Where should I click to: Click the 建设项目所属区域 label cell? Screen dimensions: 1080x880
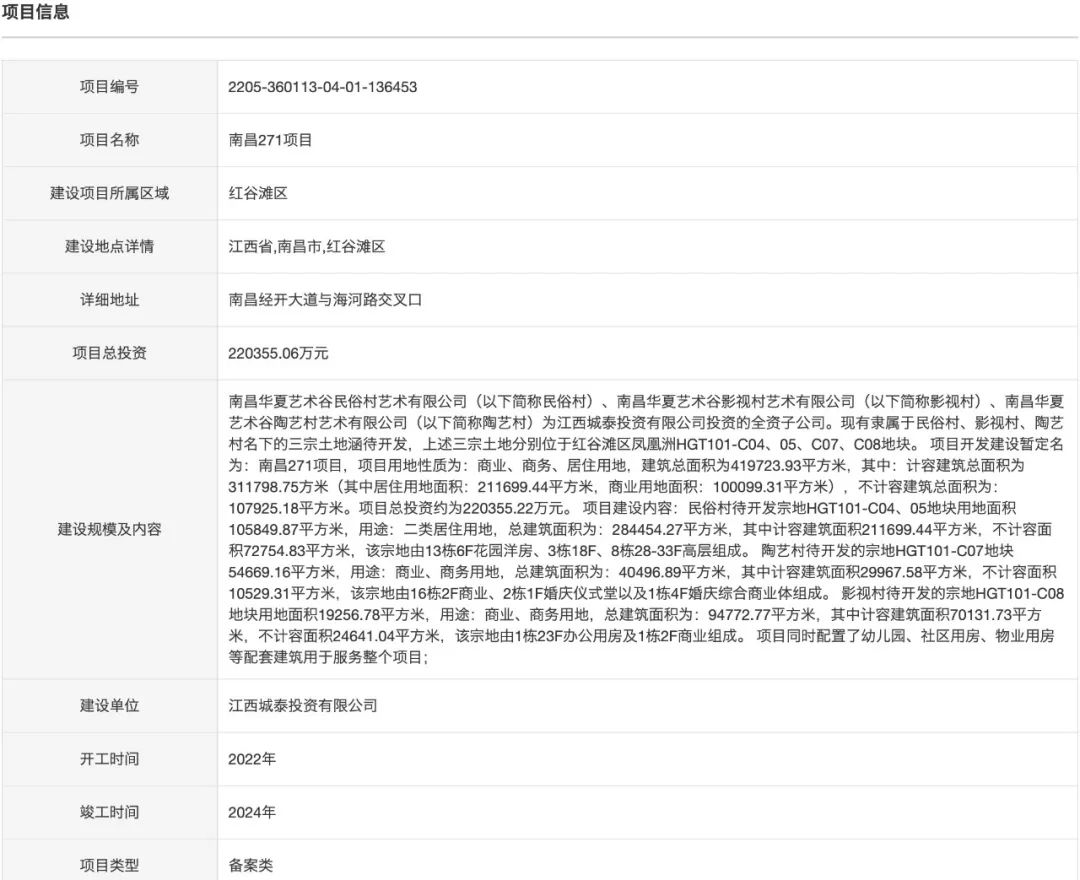[x=108, y=193]
